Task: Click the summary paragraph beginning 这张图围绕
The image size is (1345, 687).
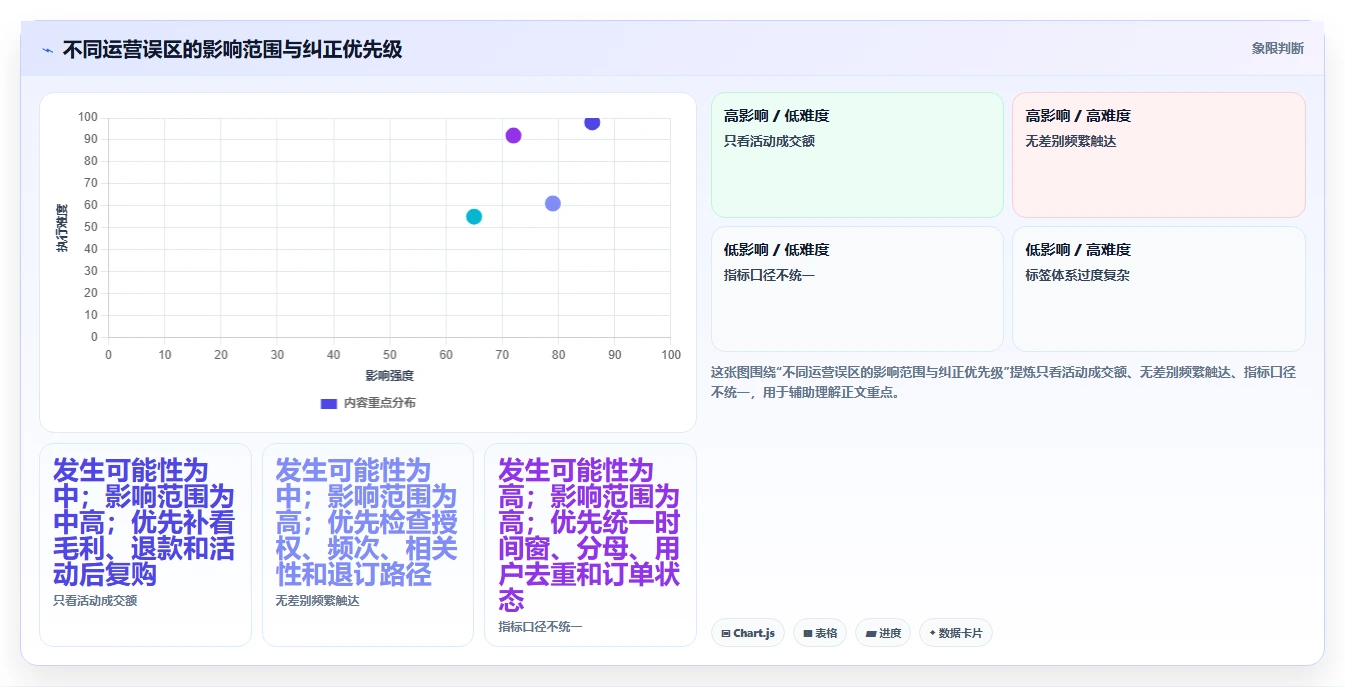Action: pos(1003,382)
